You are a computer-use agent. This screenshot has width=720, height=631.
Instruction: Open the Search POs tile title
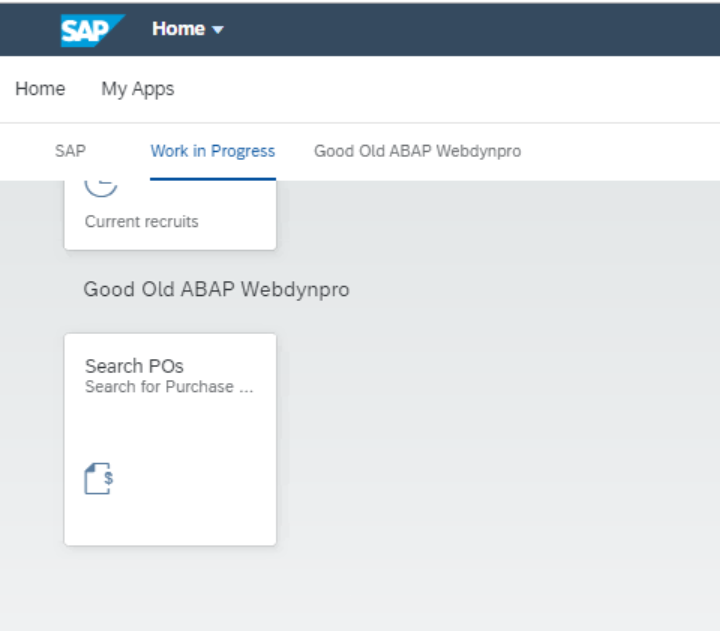134,366
